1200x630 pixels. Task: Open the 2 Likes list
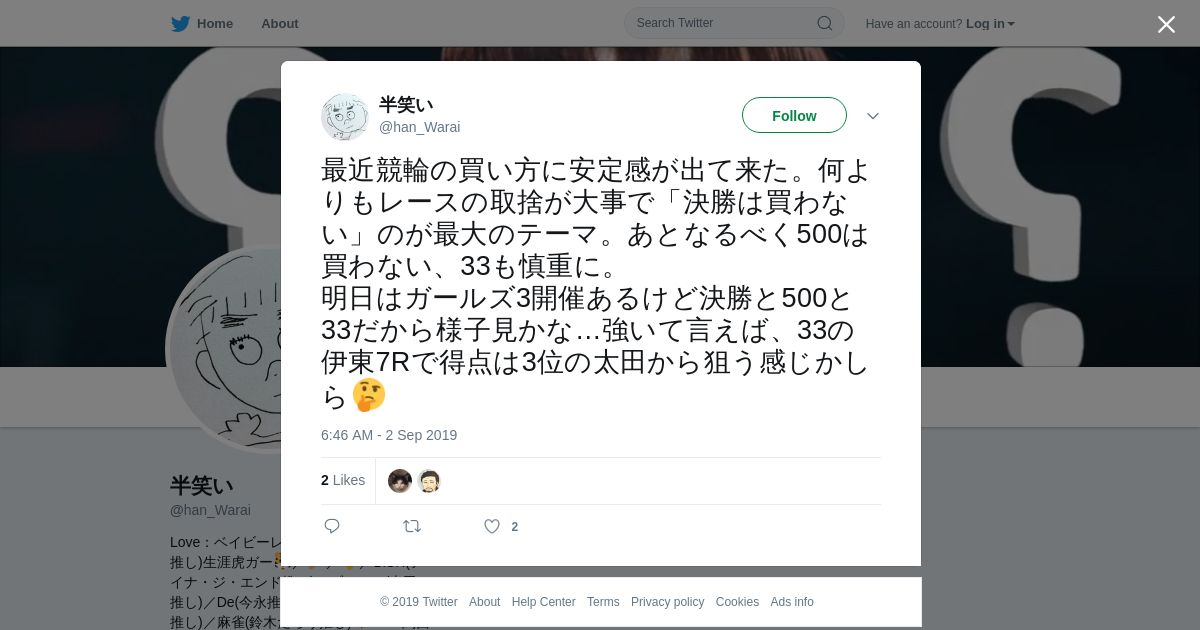(343, 480)
